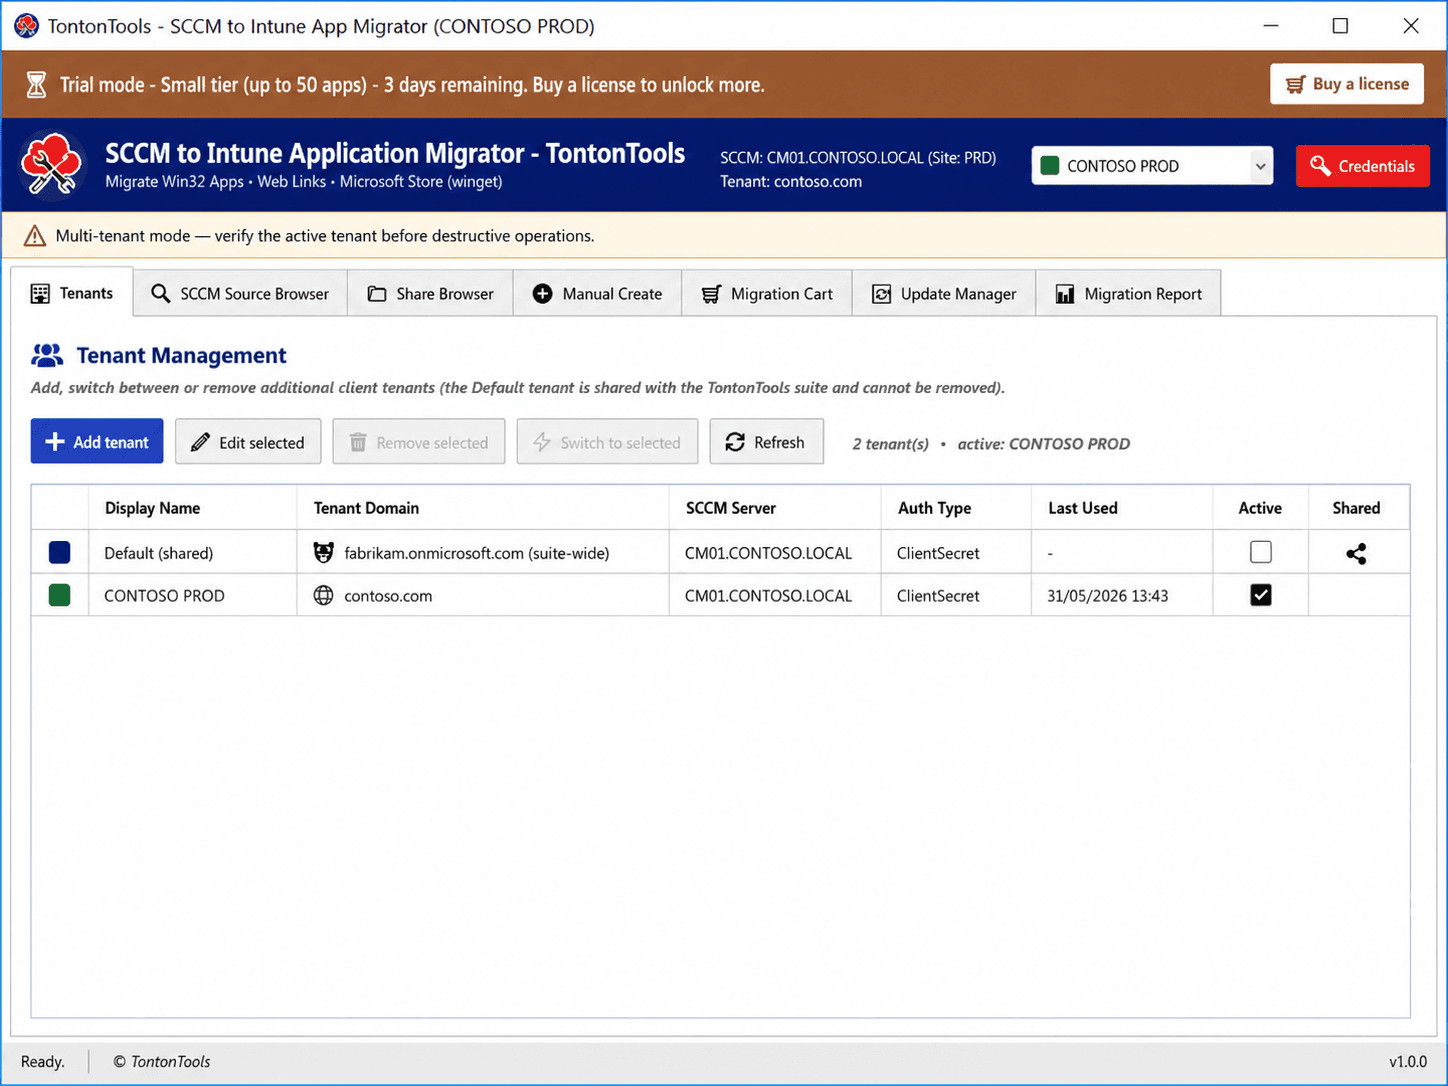Click '© TontonTools' in status bar

coord(162,1062)
